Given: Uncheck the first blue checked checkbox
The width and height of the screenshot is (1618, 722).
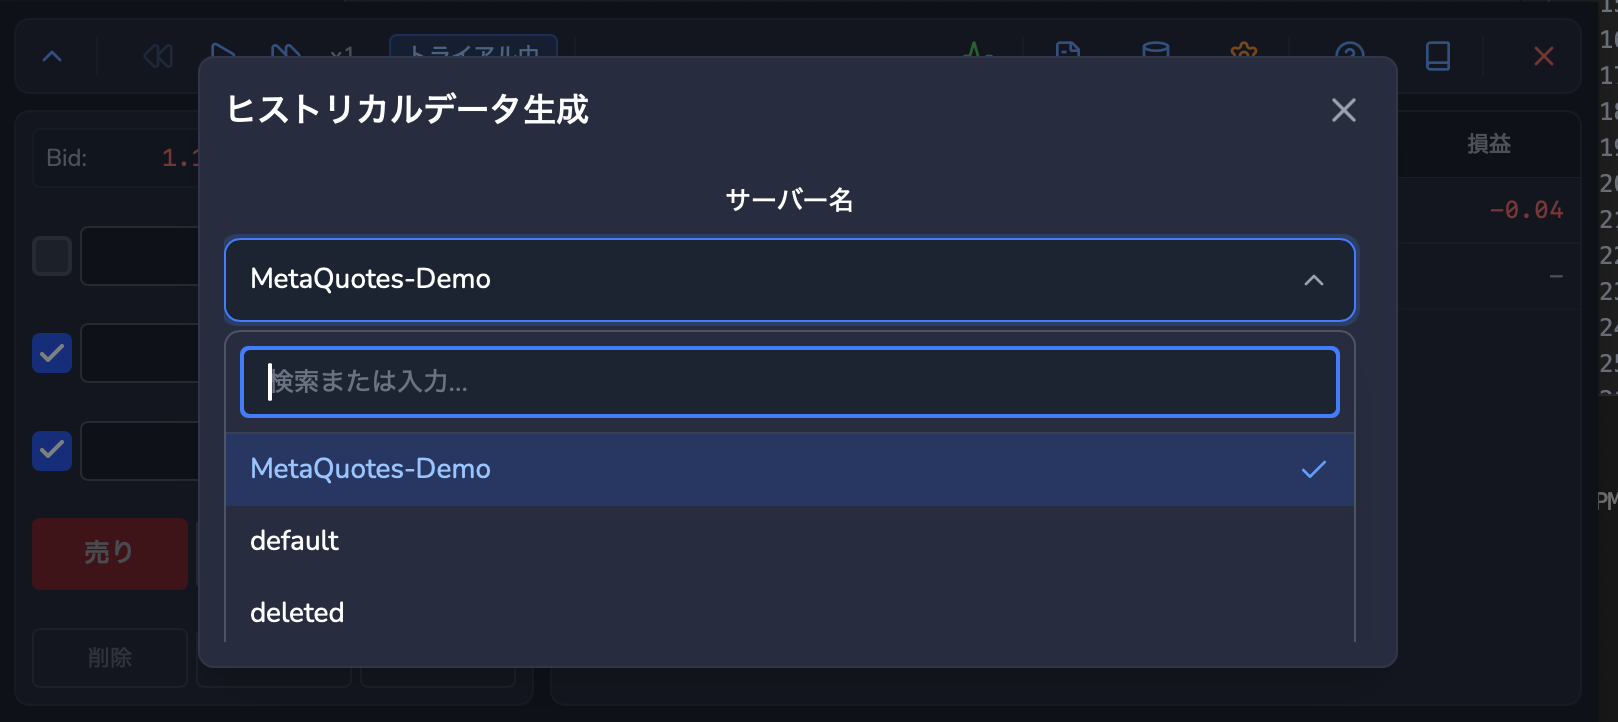Looking at the screenshot, I should tap(52, 353).
